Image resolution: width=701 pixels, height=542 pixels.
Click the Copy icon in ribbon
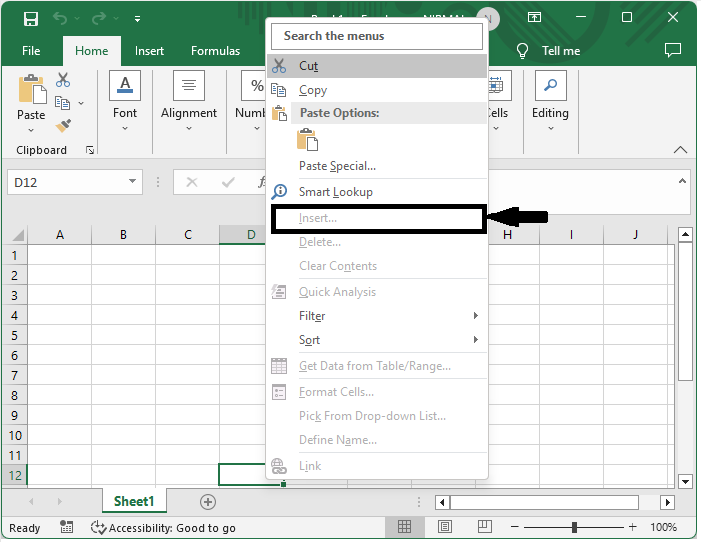(x=62, y=103)
